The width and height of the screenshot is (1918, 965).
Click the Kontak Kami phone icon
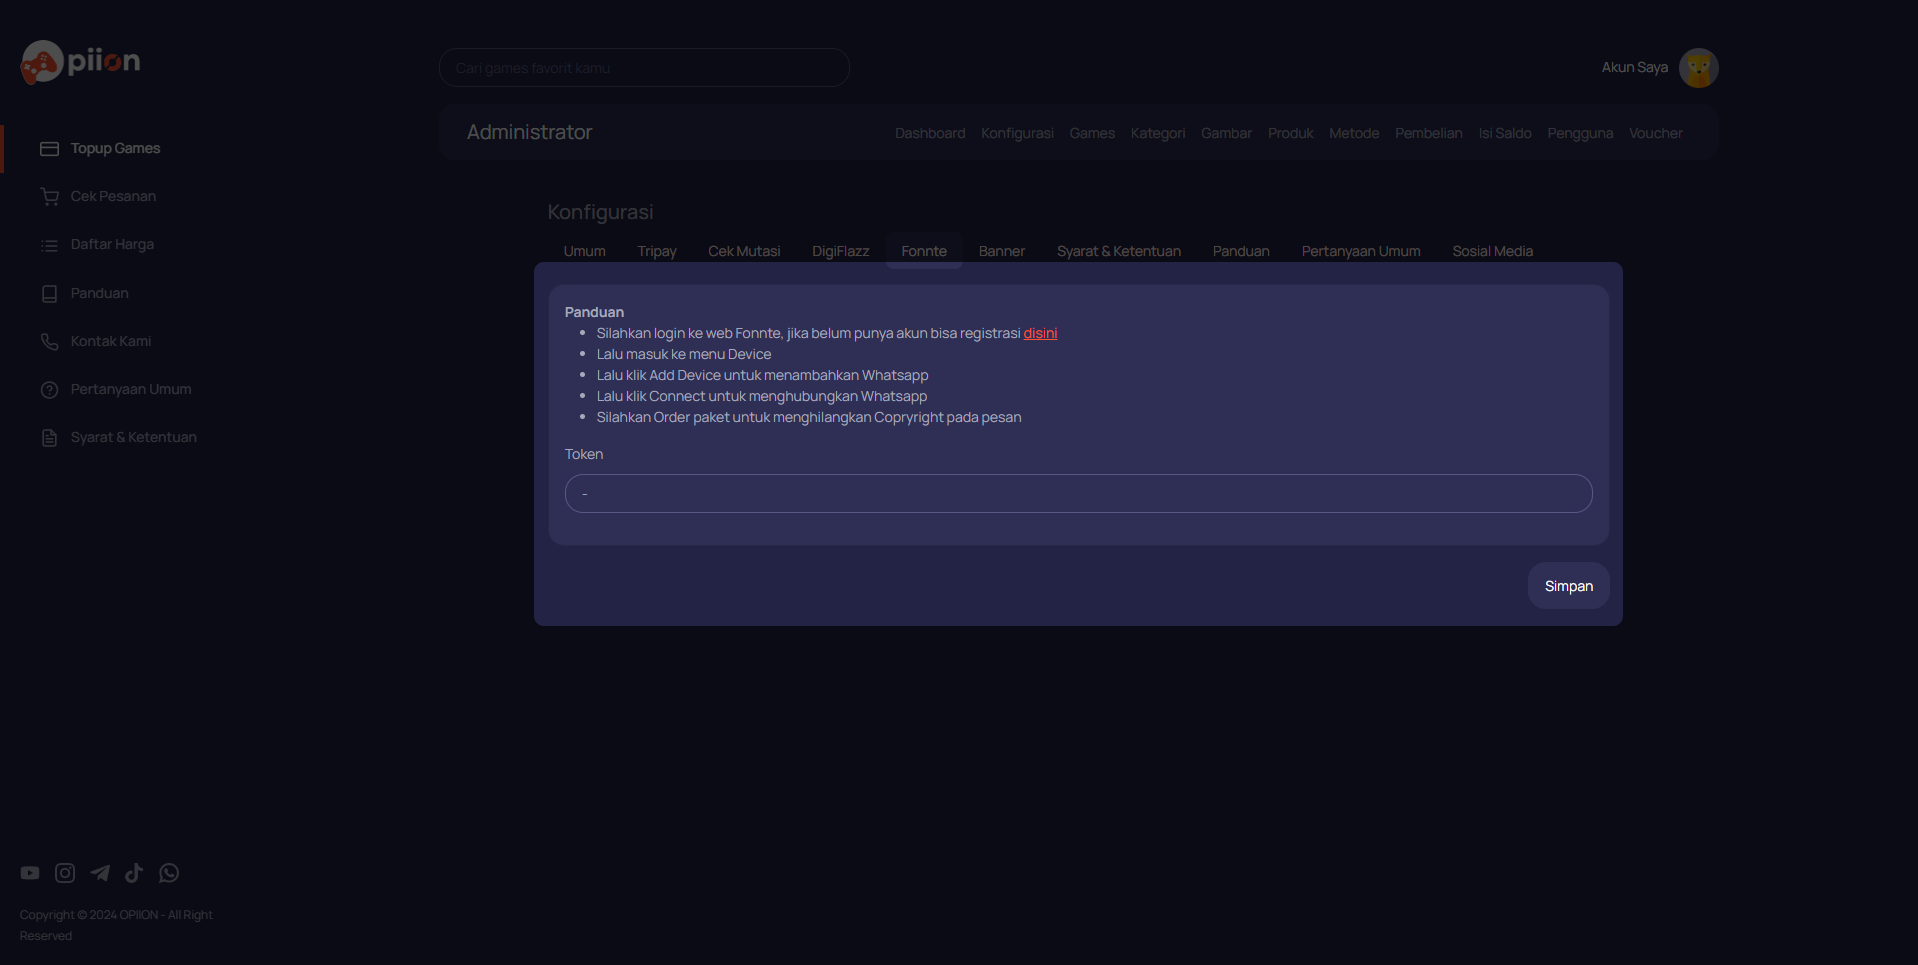click(49, 342)
